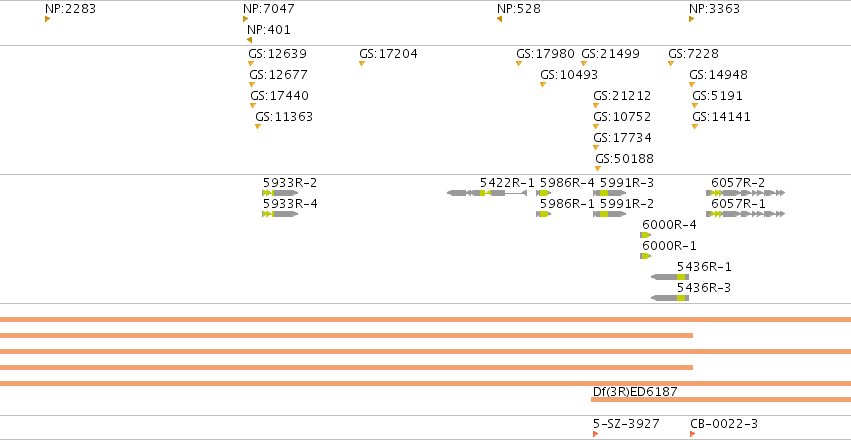Click the NP:7047 insertion triangle marker
The image size is (851, 440).
click(245, 19)
